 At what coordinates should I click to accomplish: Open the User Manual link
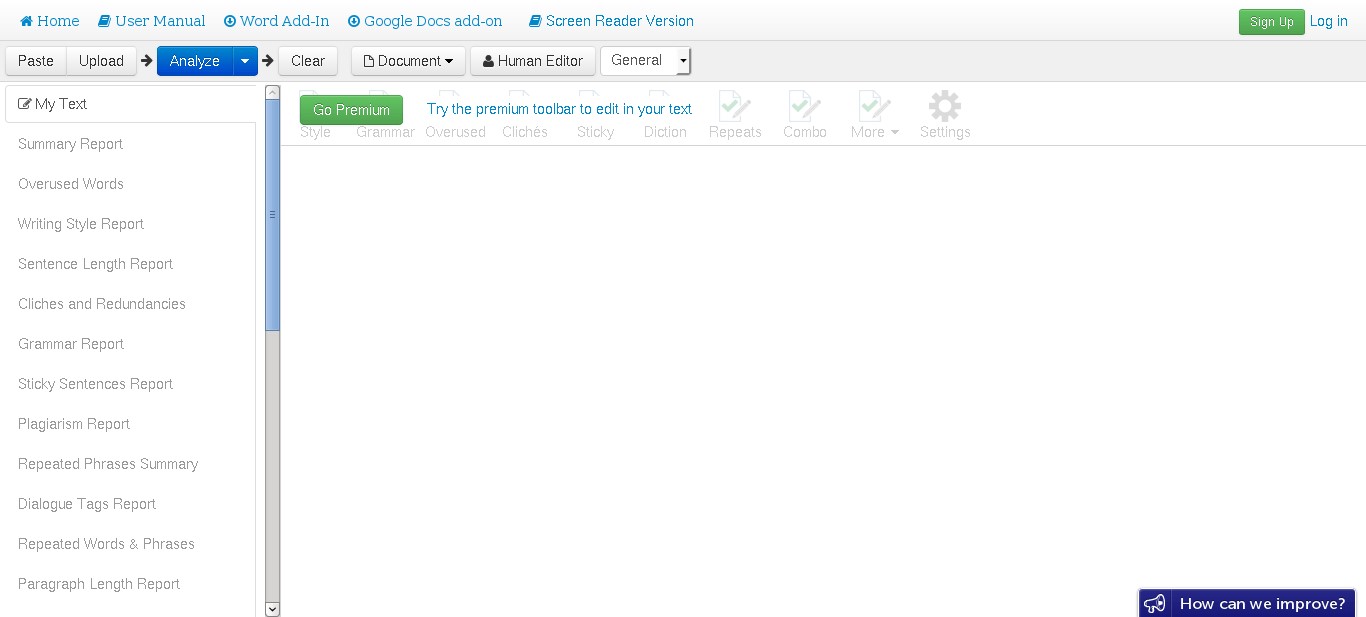click(151, 20)
